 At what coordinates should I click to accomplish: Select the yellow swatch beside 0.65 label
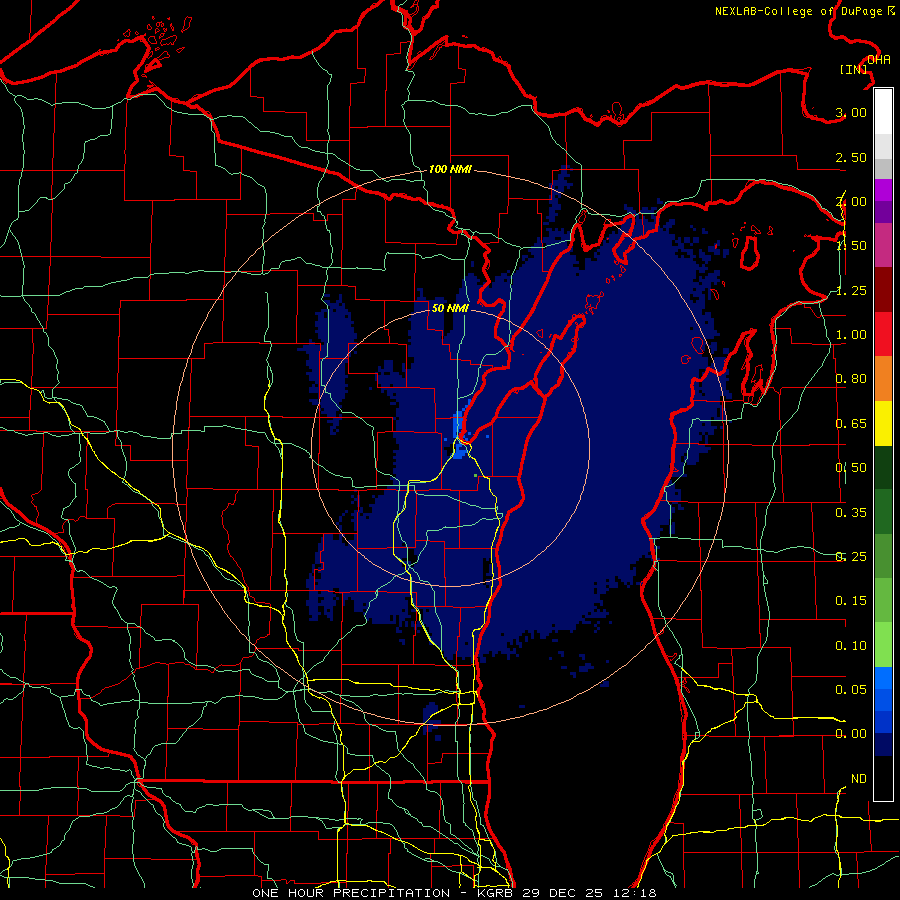[x=883, y=423]
